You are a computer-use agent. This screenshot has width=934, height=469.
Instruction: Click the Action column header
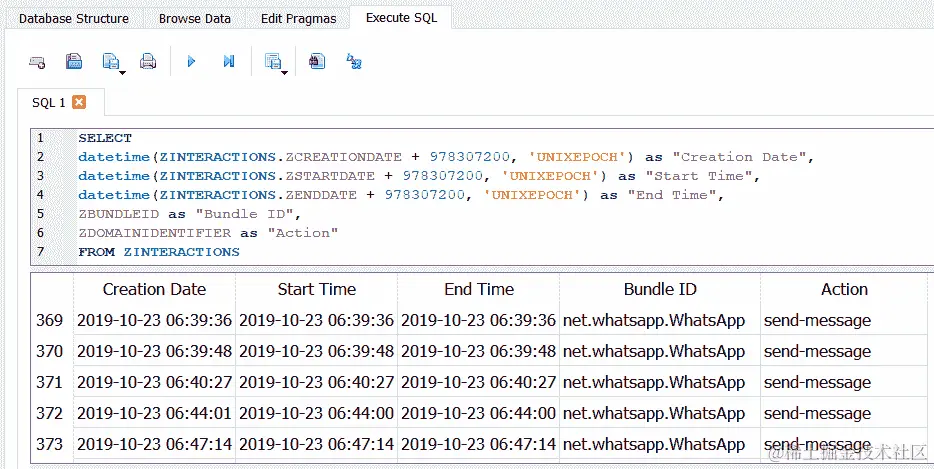pos(844,290)
